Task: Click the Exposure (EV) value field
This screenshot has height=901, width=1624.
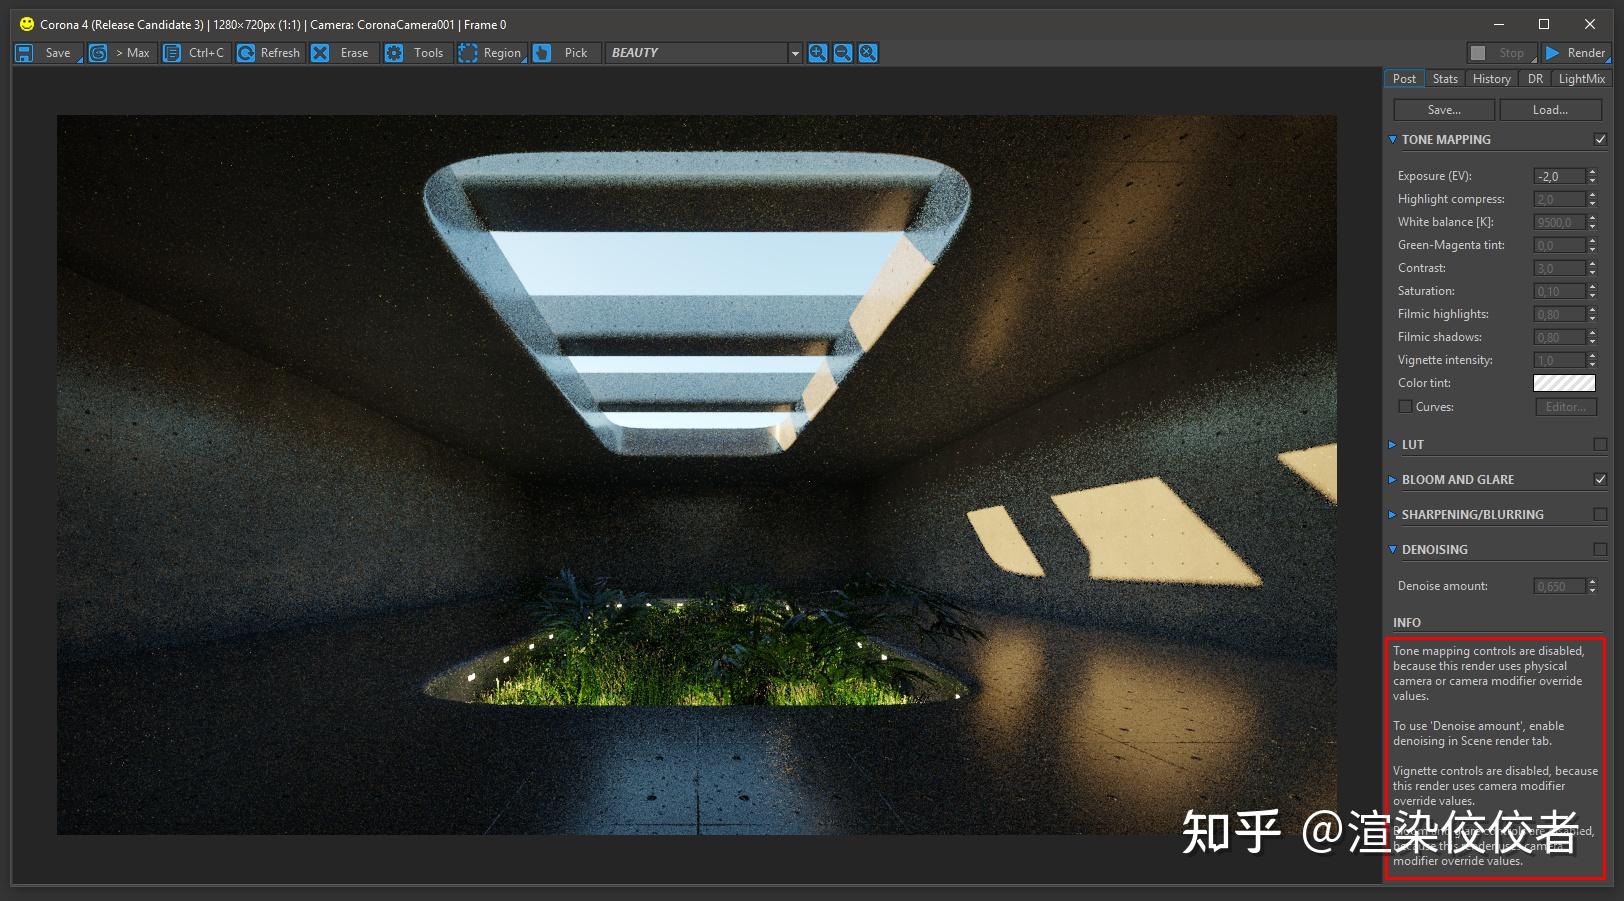Action: click(1560, 176)
